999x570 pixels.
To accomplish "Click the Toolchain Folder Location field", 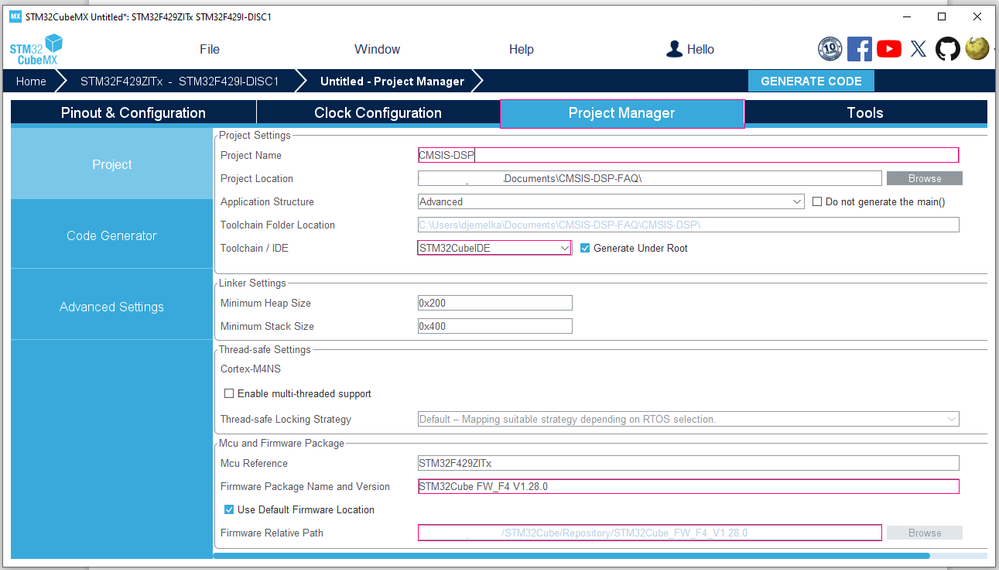I will point(688,225).
